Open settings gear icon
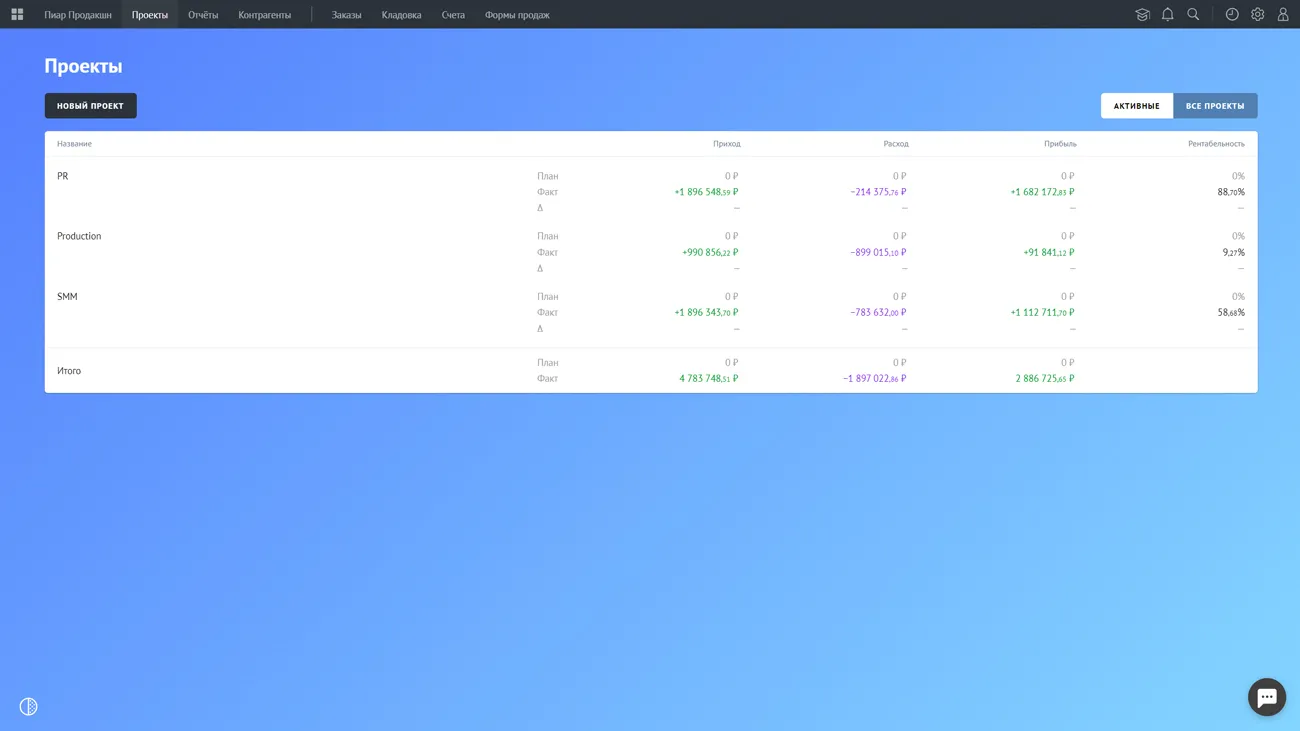This screenshot has width=1300, height=731. click(x=1257, y=14)
